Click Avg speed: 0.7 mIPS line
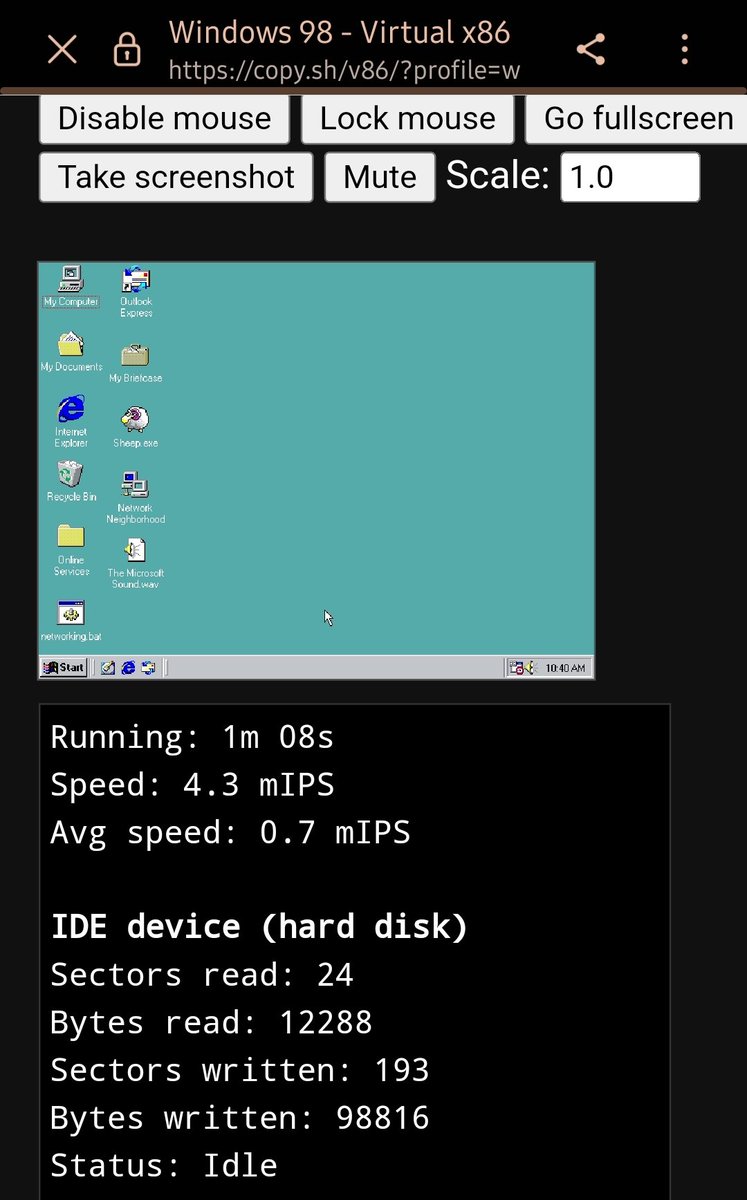 tap(230, 833)
